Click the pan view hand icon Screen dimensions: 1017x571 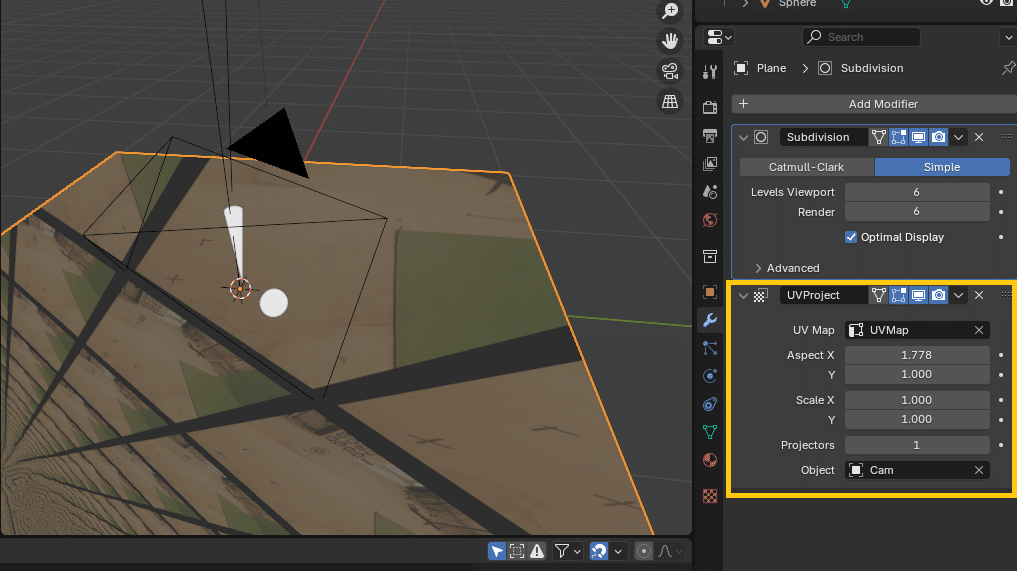pos(670,41)
